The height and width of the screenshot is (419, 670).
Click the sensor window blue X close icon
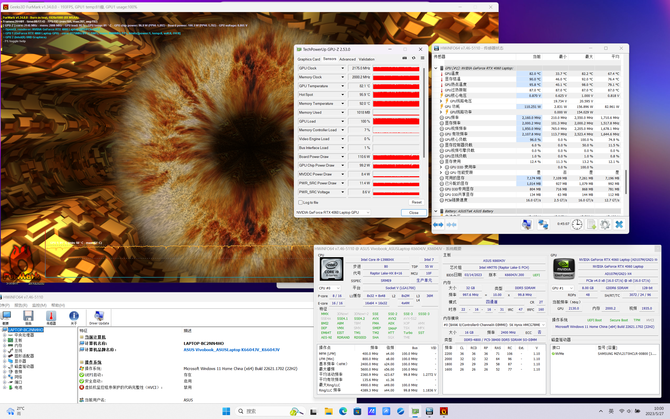619,224
